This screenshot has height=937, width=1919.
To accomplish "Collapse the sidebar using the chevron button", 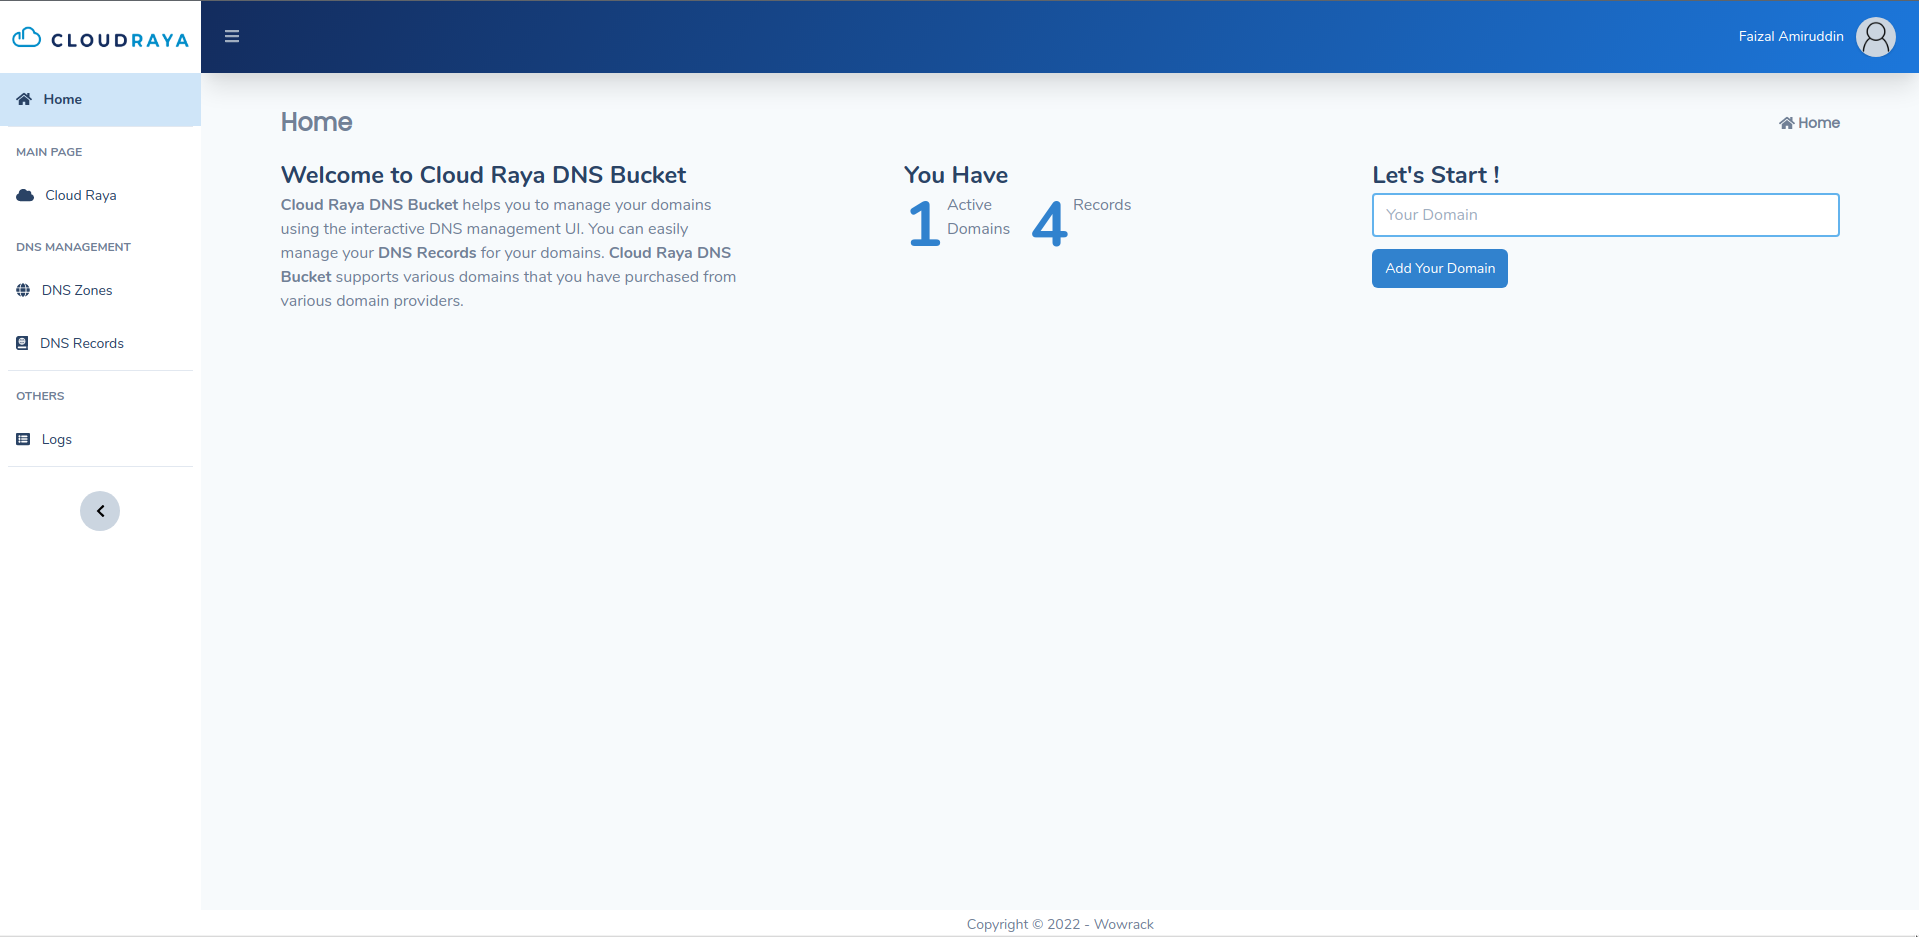I will [99, 510].
